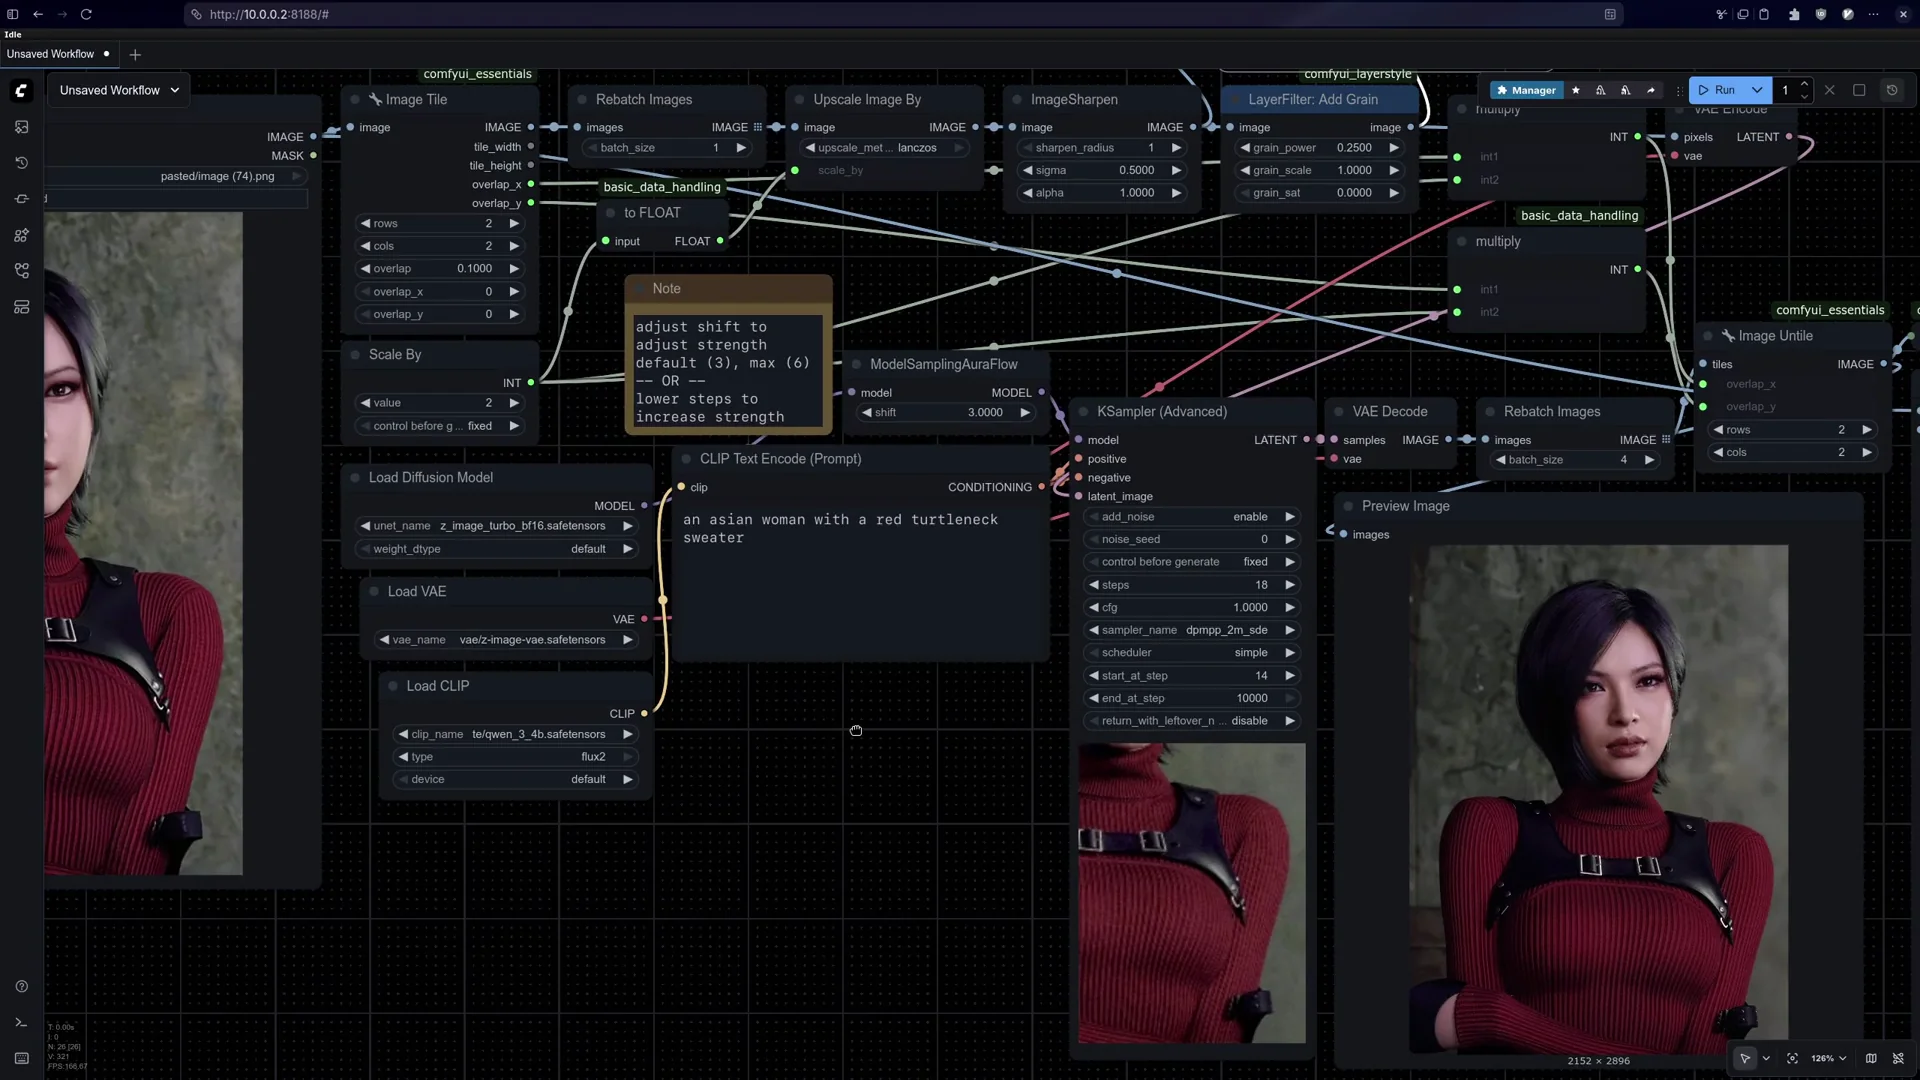Click the Manager button
The height and width of the screenshot is (1080, 1920).
click(x=1526, y=90)
